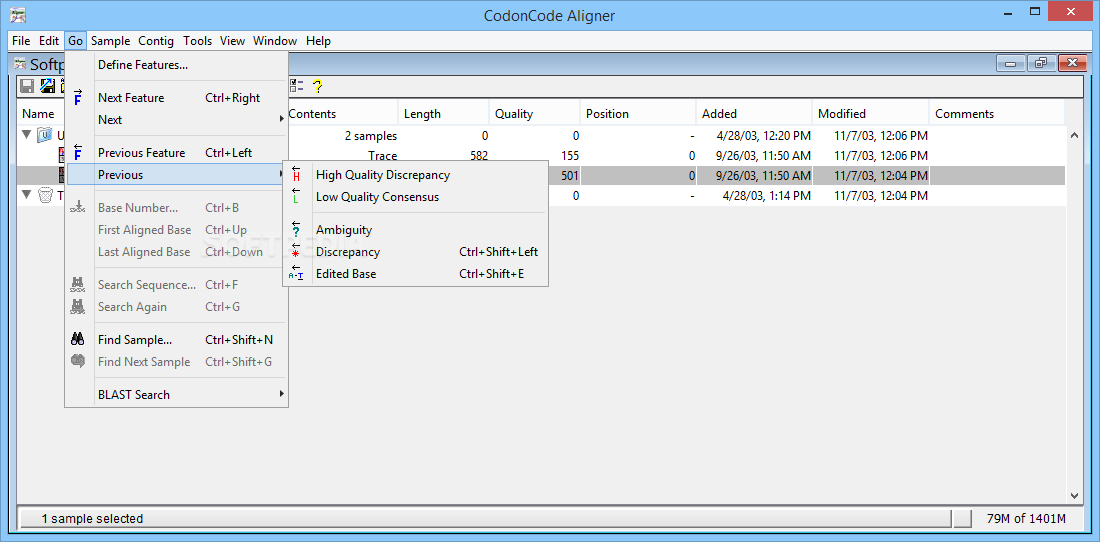Choose Low Quality Consensus from the submenu

pos(415,197)
